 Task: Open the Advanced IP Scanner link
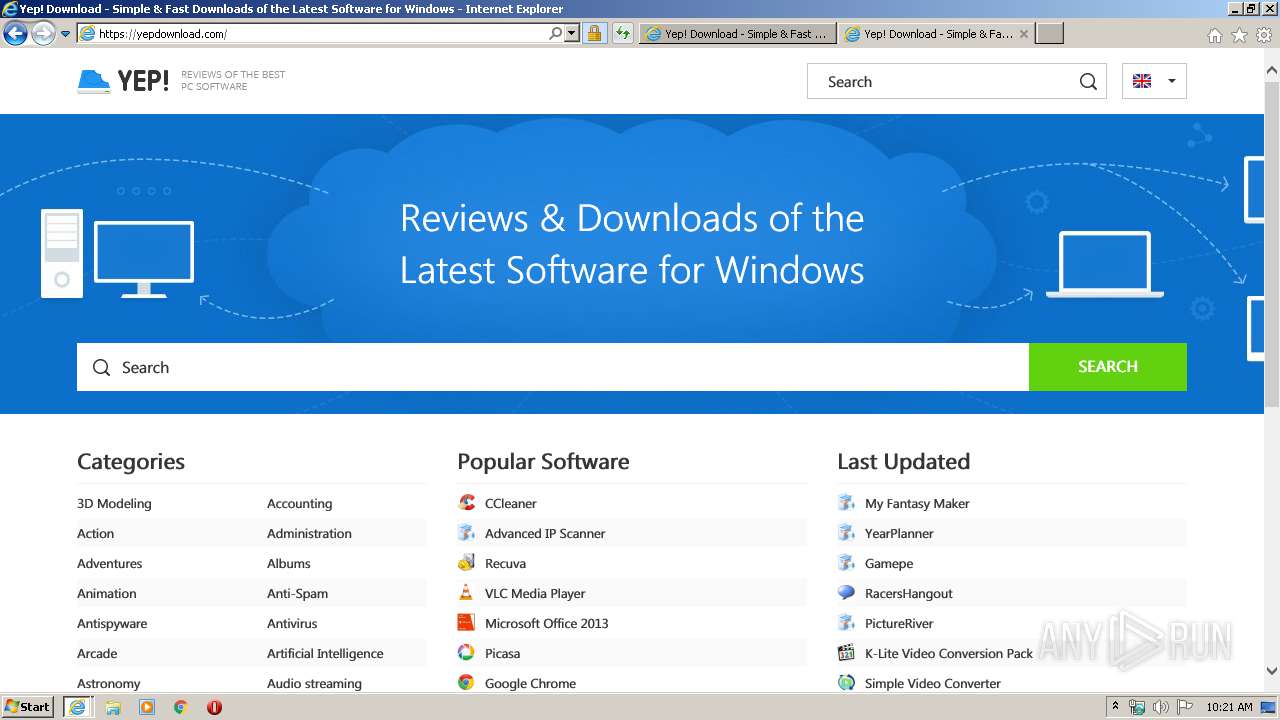[x=545, y=534]
